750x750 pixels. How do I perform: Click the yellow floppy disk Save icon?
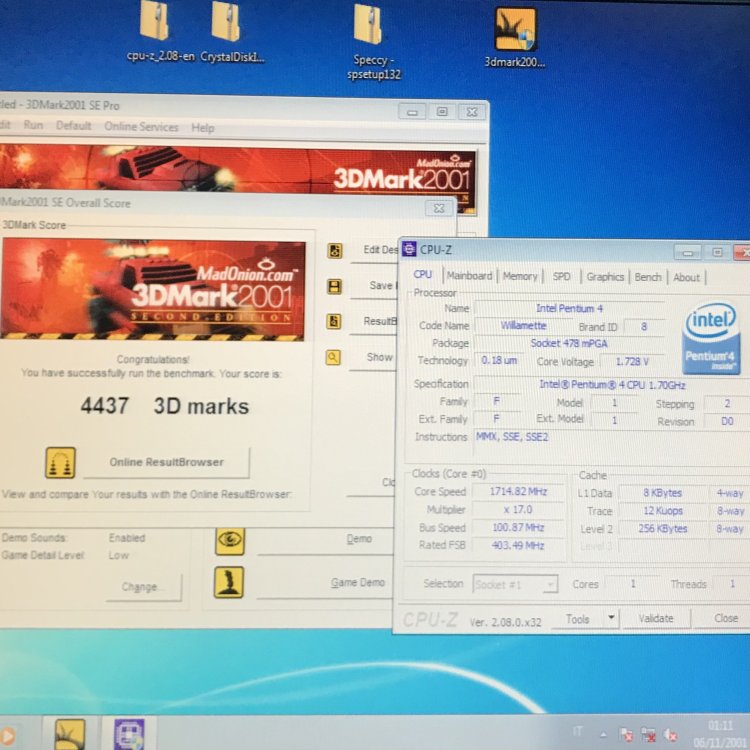tap(334, 287)
